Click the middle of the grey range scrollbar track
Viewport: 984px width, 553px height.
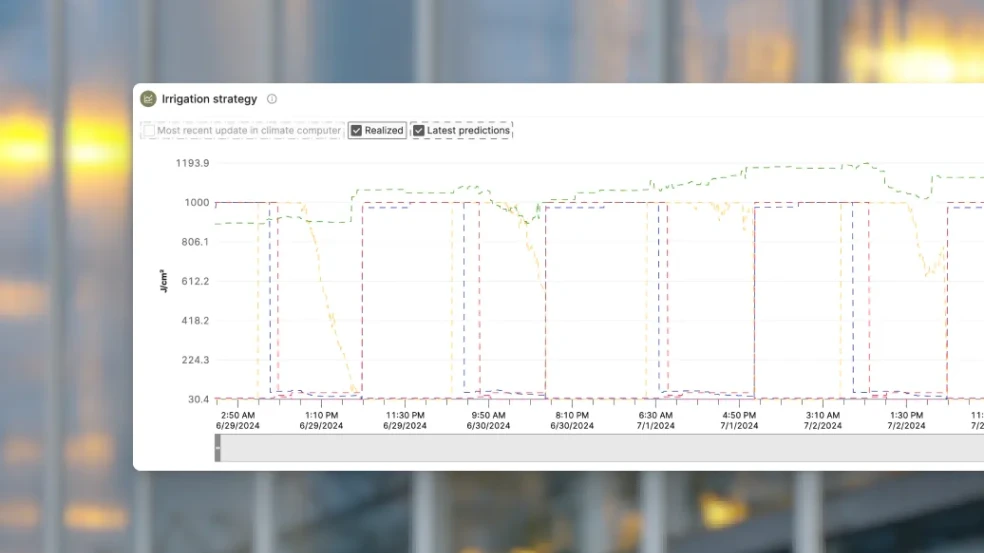pyautogui.click(x=600, y=448)
